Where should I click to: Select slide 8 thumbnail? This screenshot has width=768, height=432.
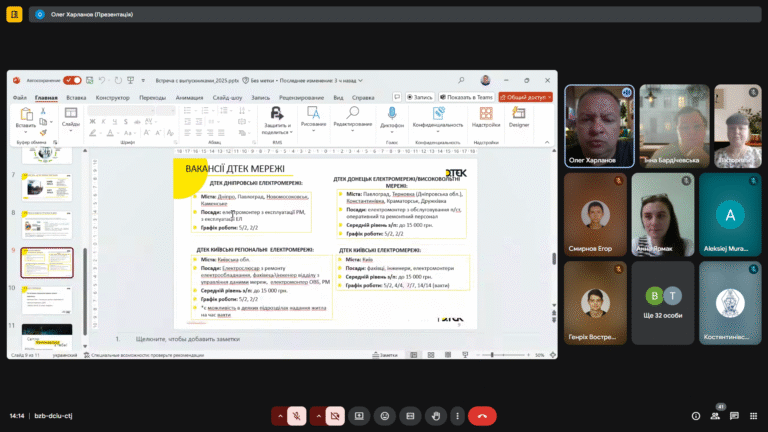47,225
